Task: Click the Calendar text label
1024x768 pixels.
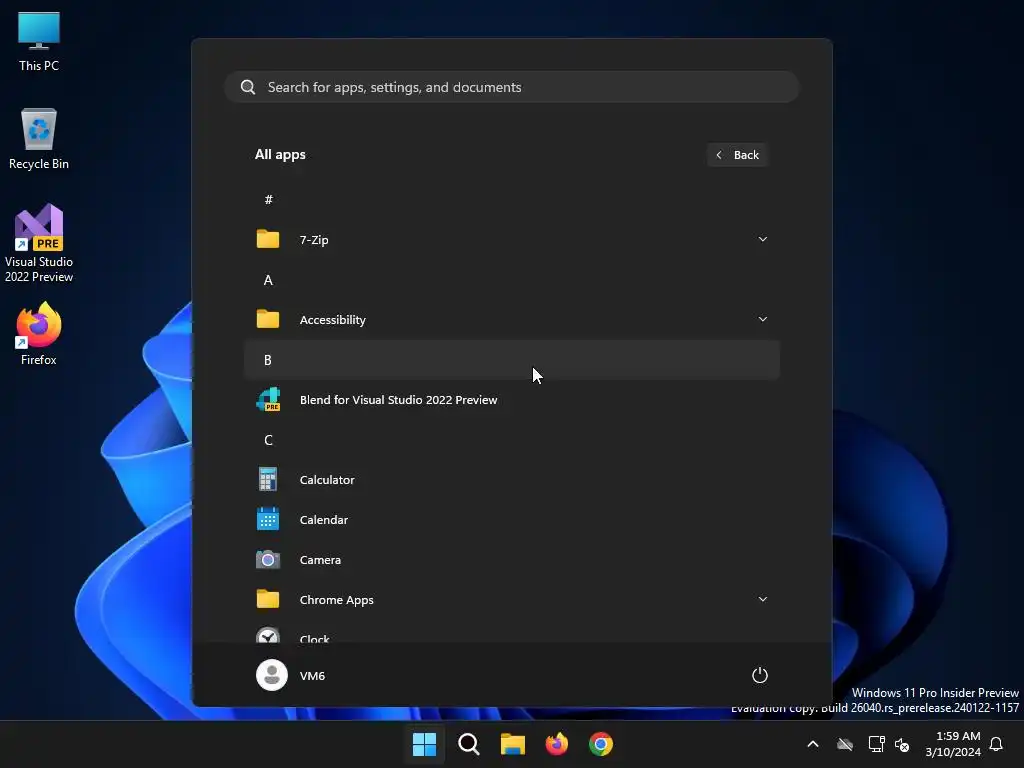Action: [324, 520]
